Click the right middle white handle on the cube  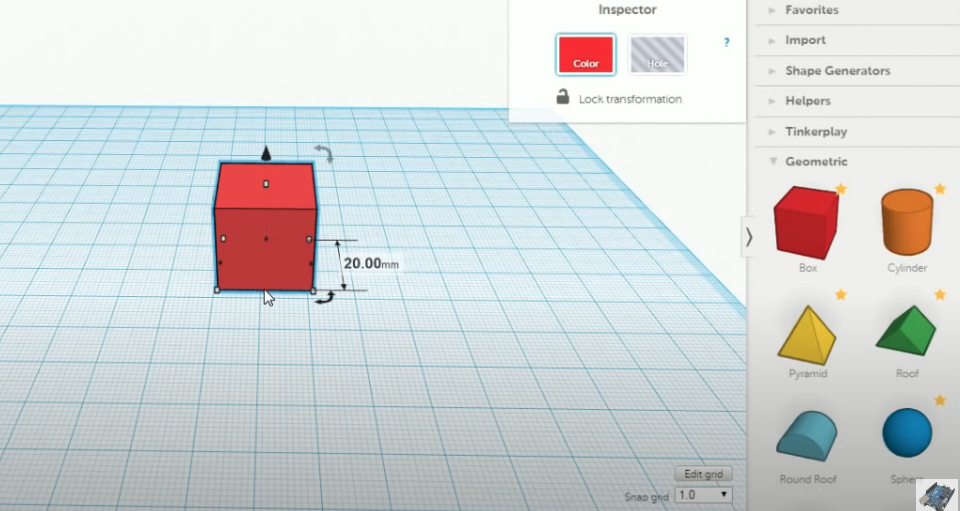click(309, 239)
